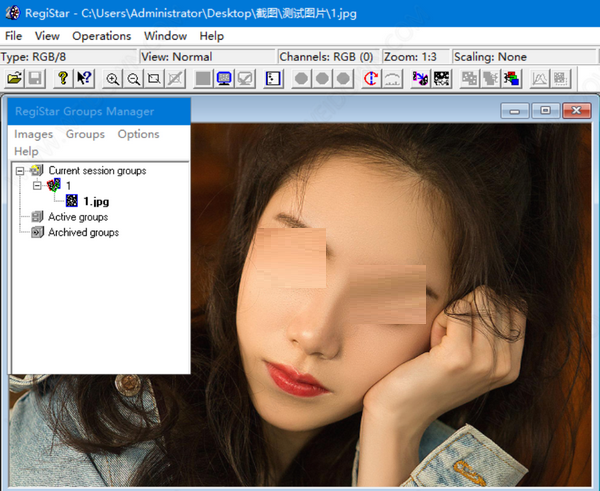Image resolution: width=600 pixels, height=491 pixels.
Task: Click the second grayed combine images icon
Action: 491,79
